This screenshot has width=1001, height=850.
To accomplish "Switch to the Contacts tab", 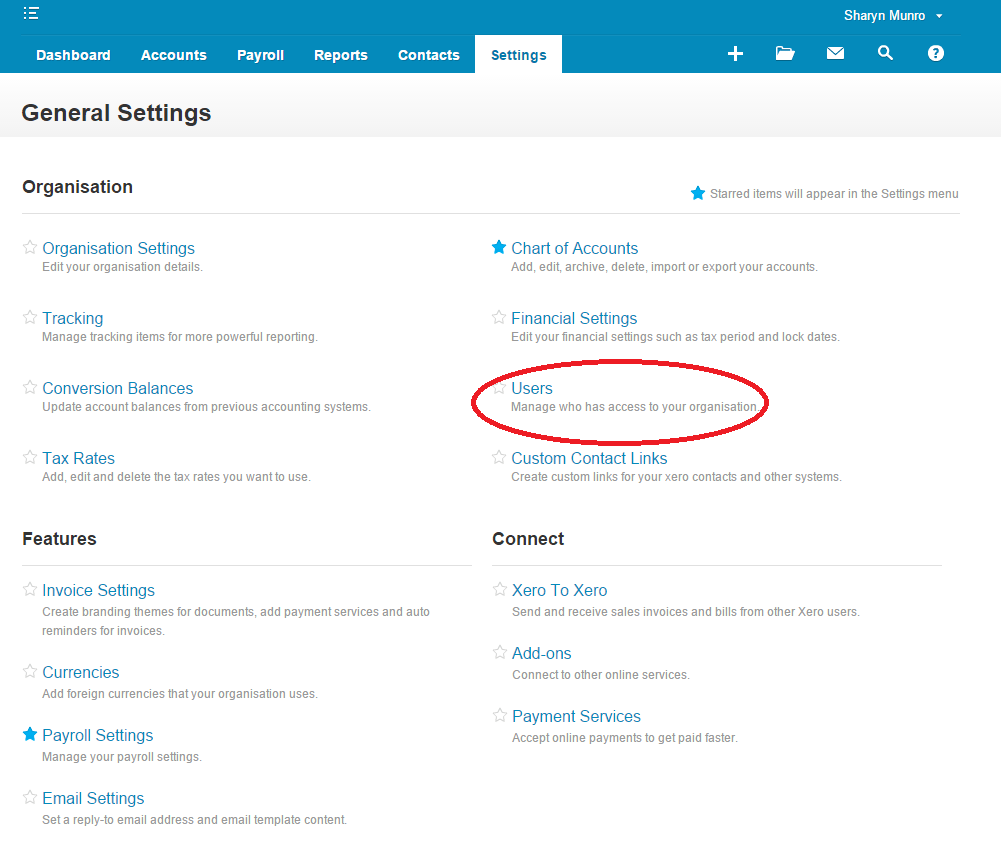I will click(x=428, y=55).
